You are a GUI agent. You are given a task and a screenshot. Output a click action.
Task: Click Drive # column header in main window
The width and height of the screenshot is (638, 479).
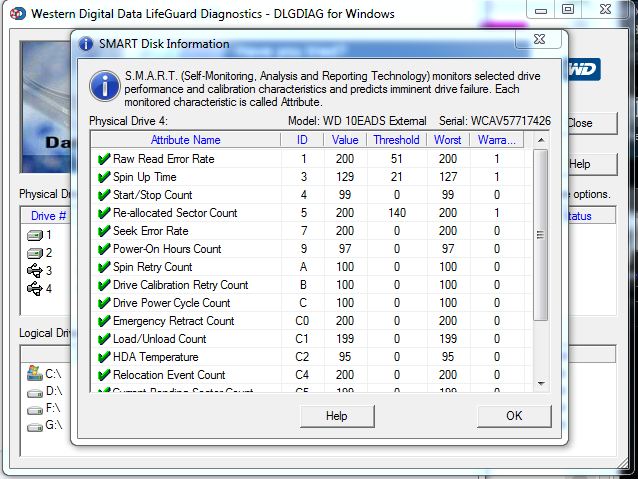(x=48, y=216)
